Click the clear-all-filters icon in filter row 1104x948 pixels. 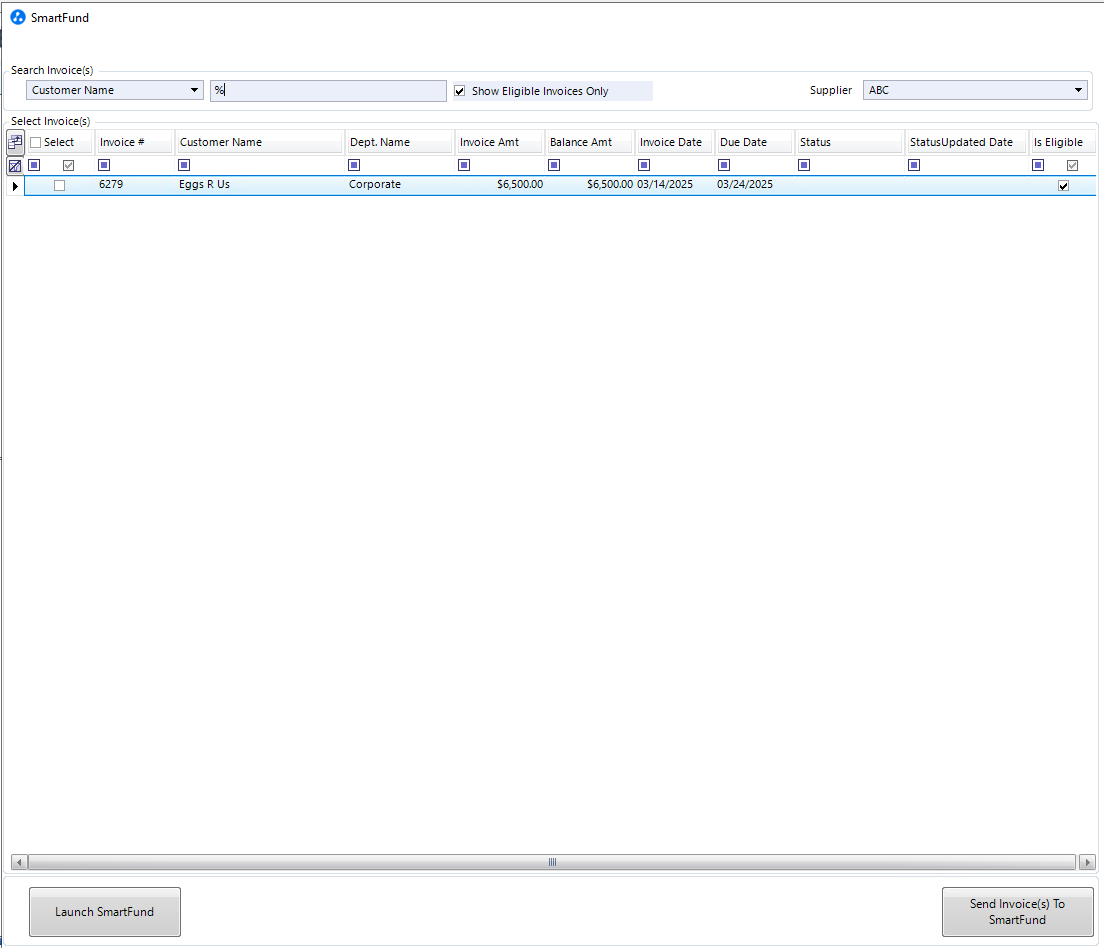15,166
